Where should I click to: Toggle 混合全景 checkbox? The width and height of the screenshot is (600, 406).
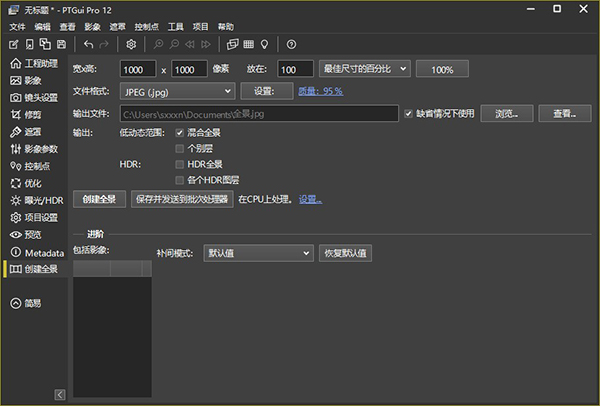click(x=179, y=133)
